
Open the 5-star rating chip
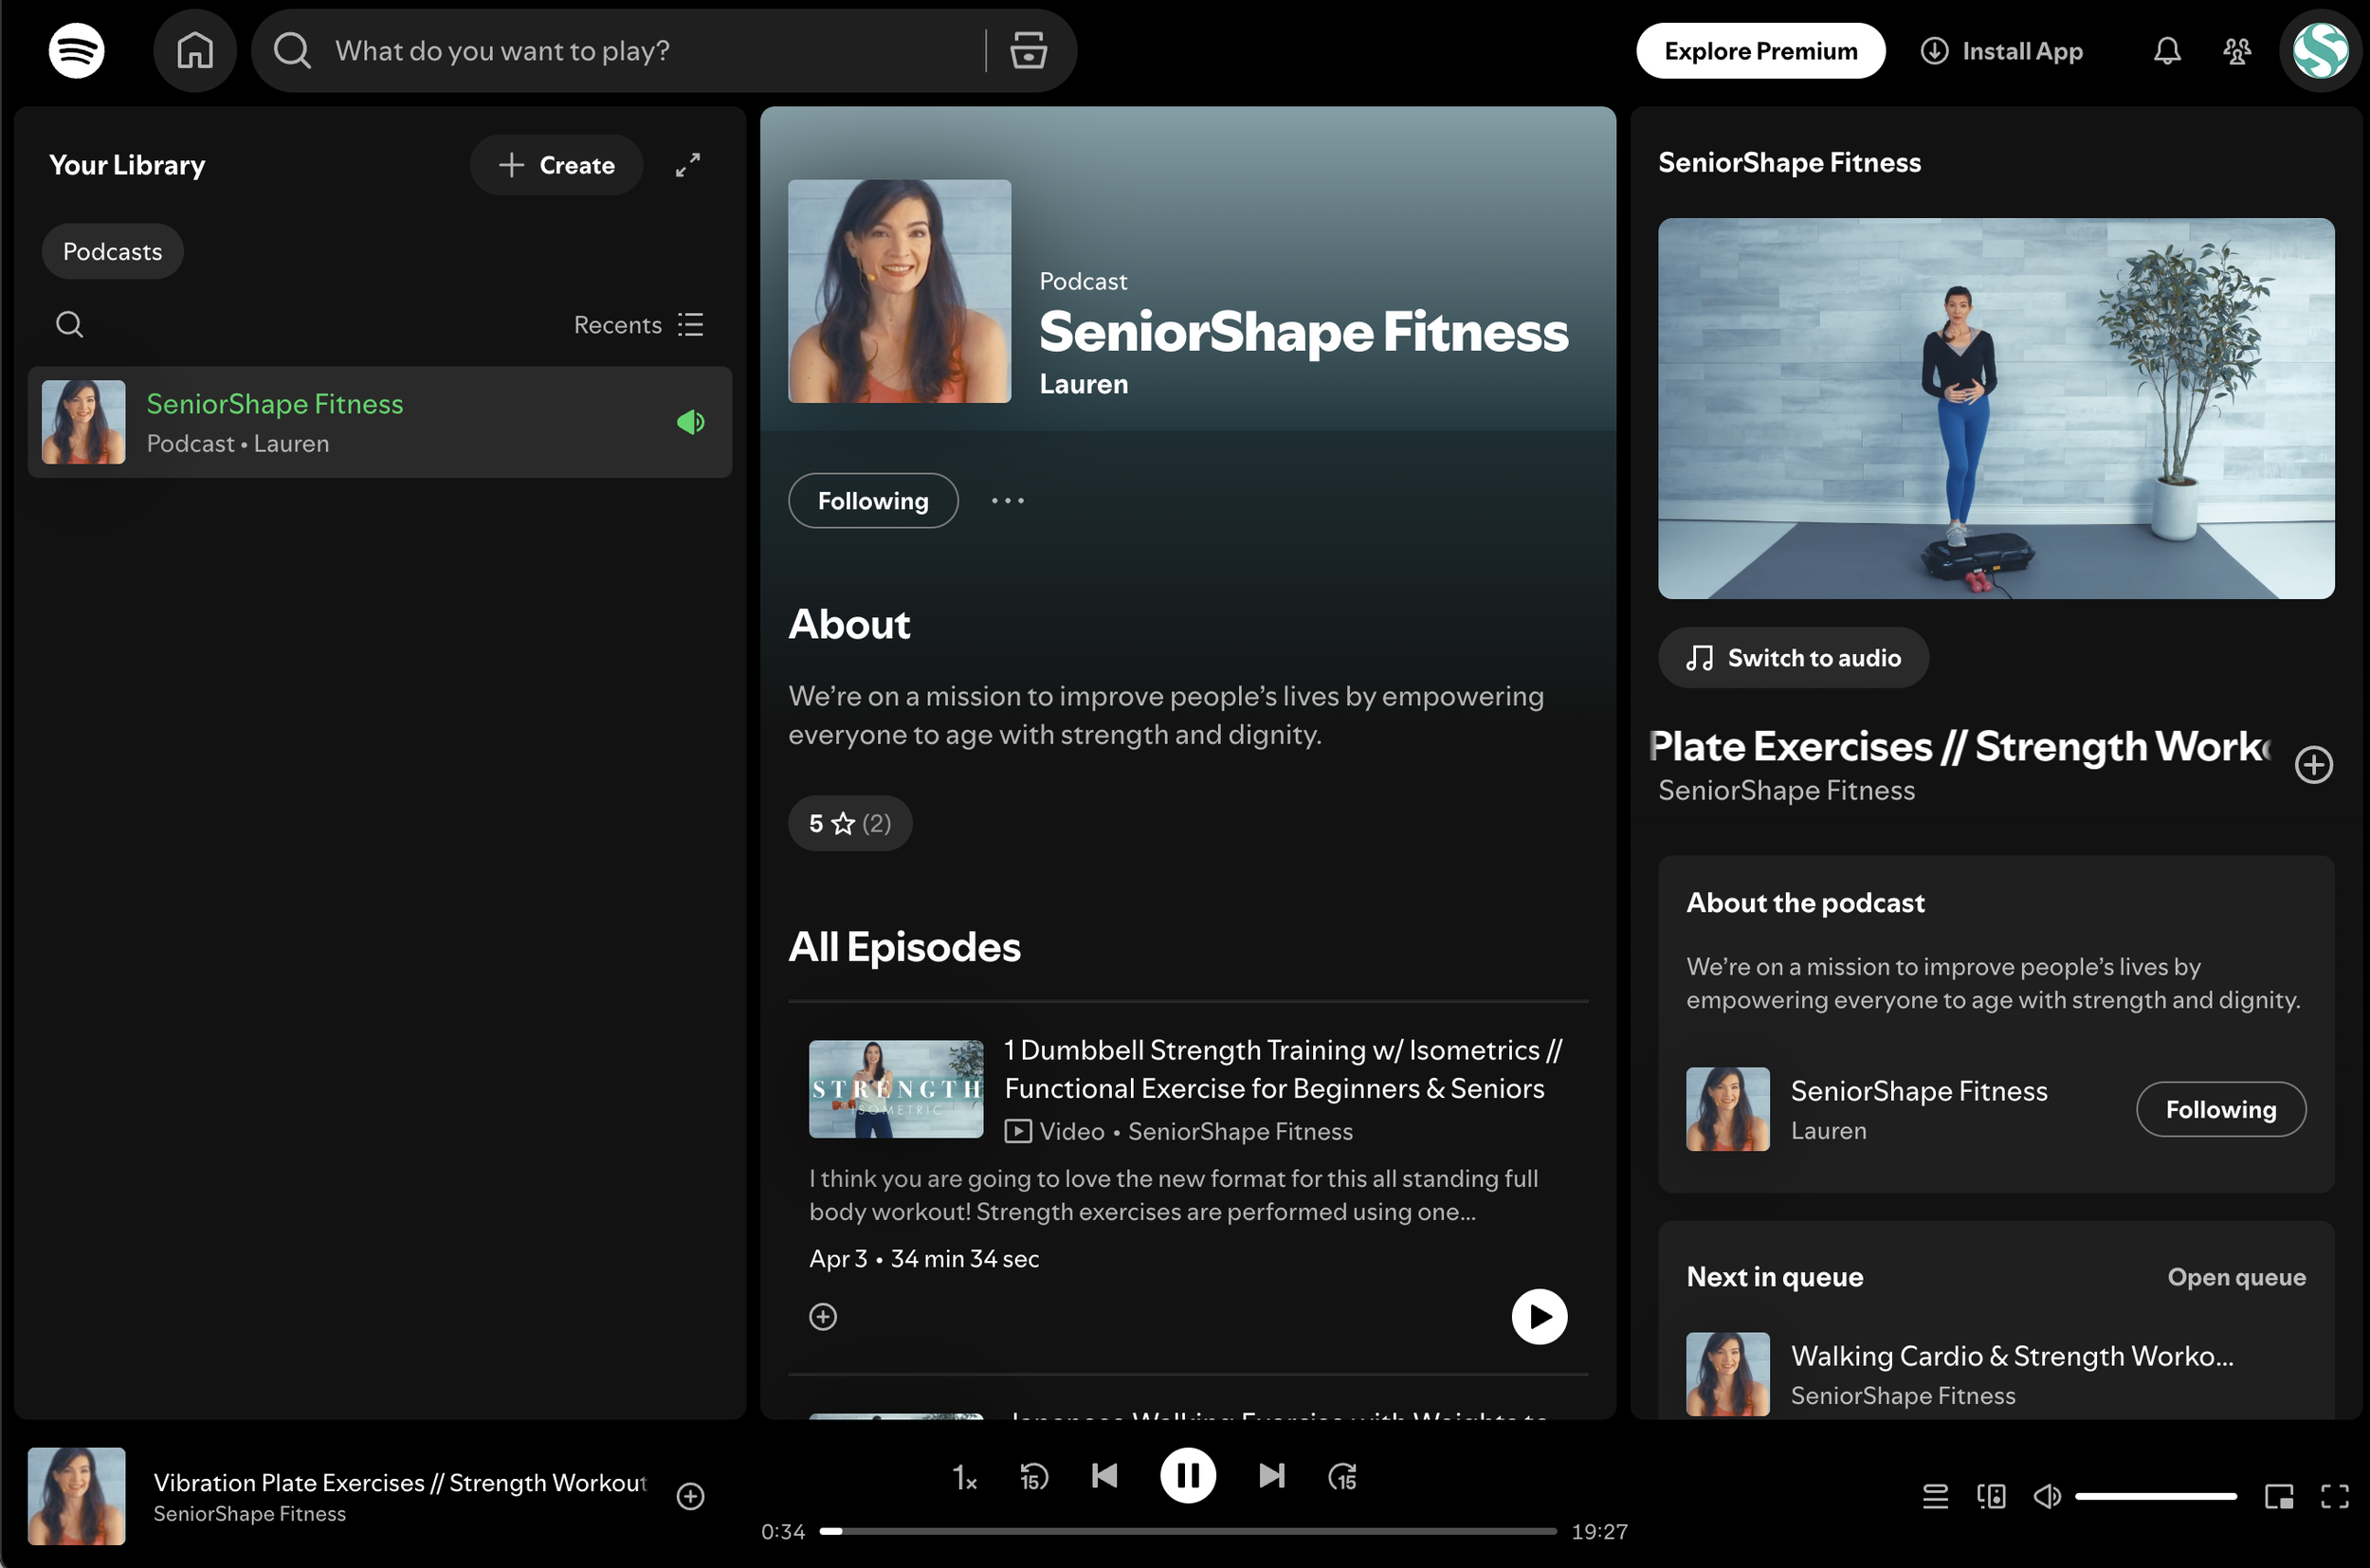850,823
